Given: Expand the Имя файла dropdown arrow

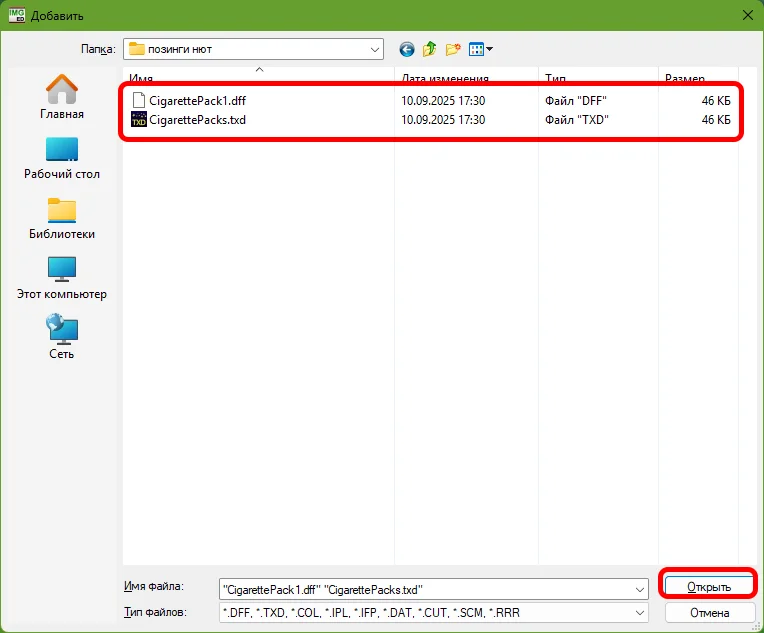Looking at the screenshot, I should click(x=640, y=590).
